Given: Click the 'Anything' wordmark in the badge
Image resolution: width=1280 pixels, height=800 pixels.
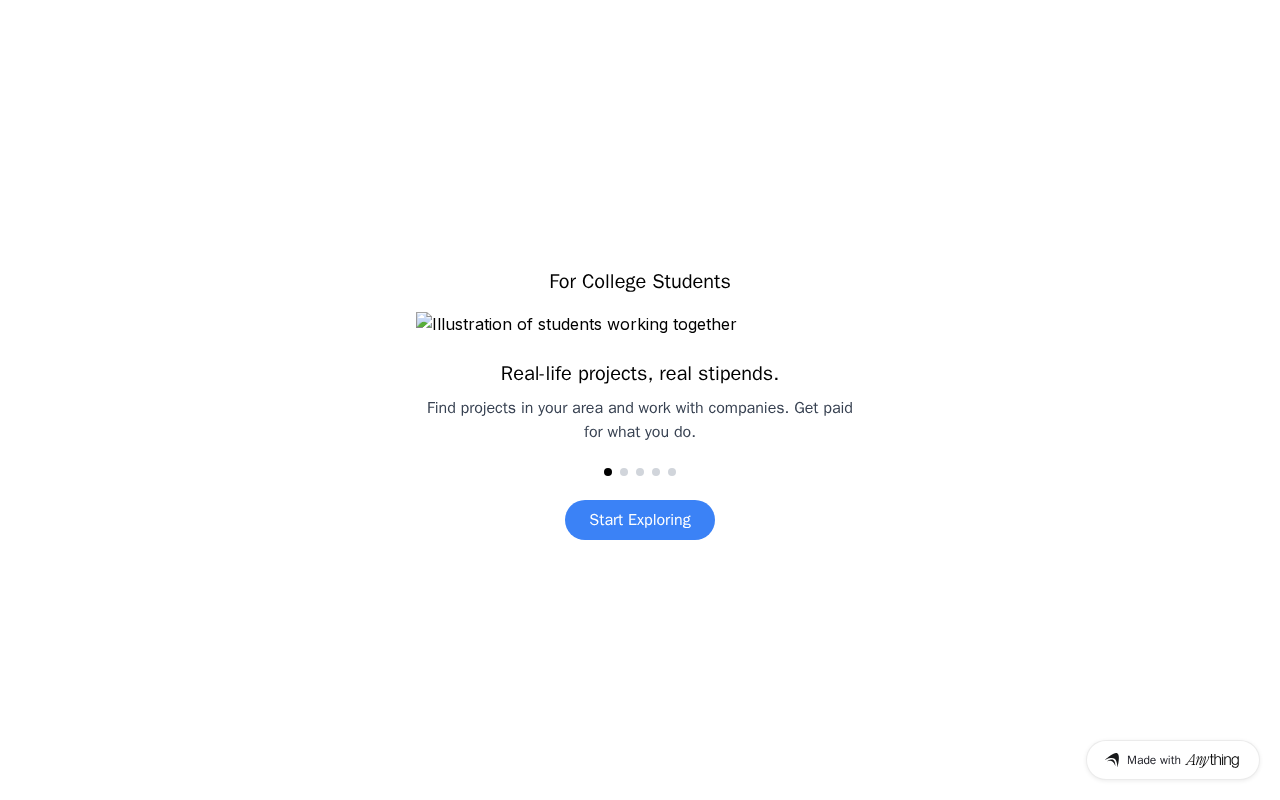Looking at the screenshot, I should pos(1212,760).
